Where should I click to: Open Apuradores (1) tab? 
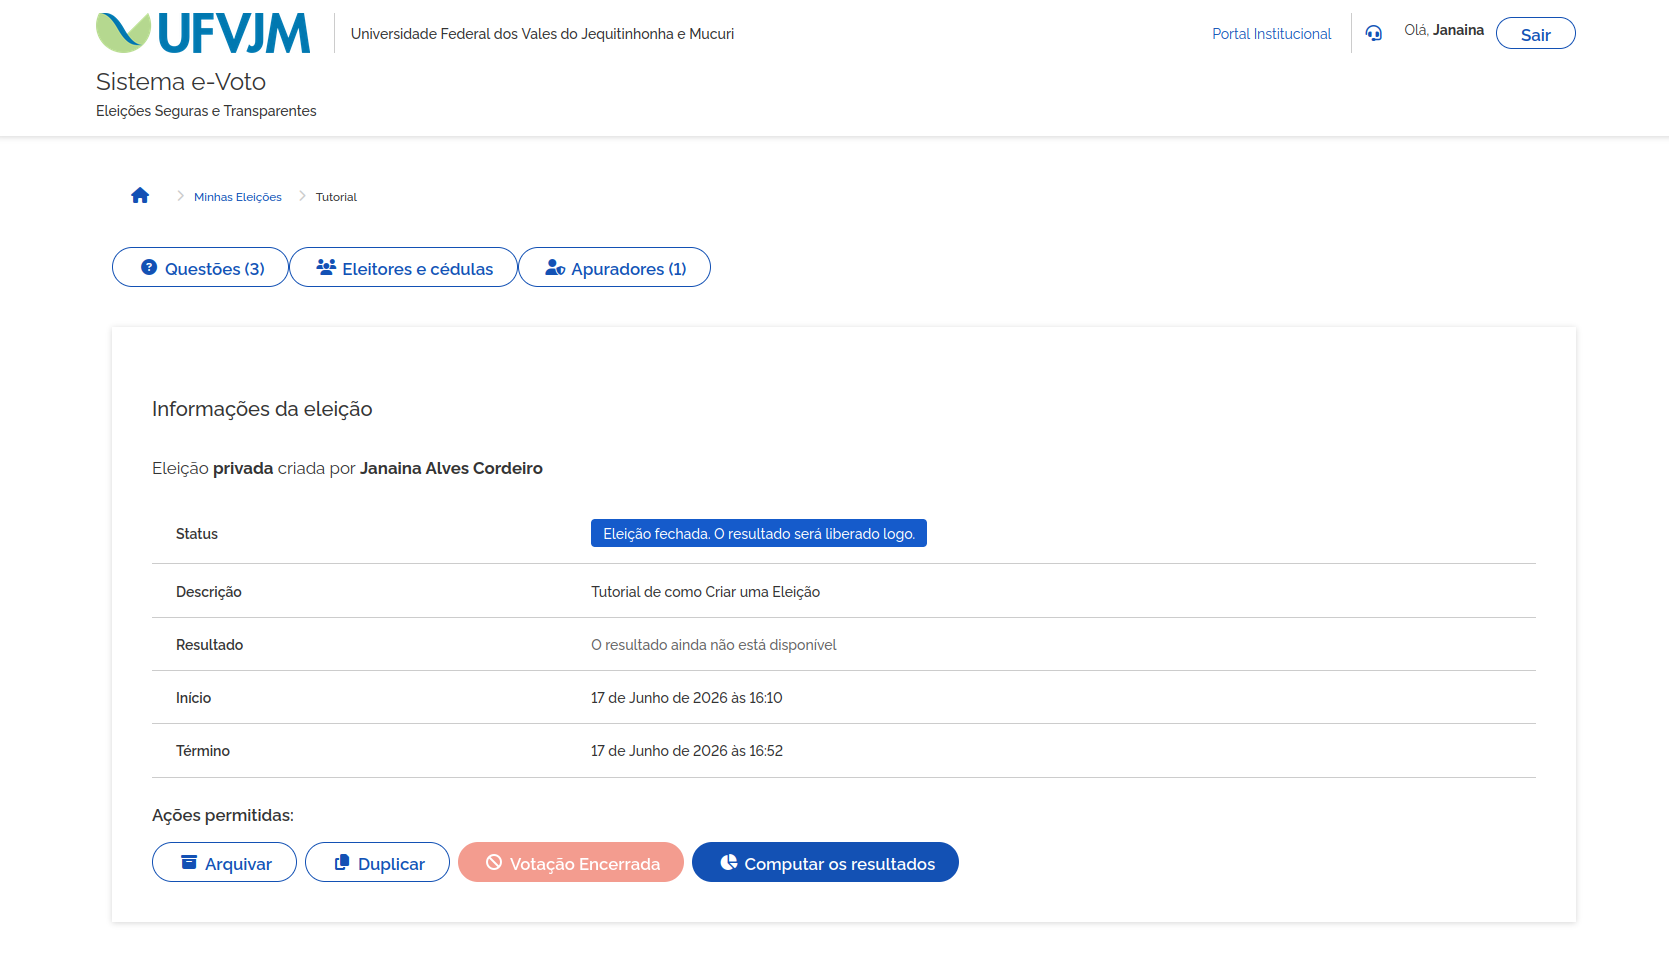click(x=614, y=267)
